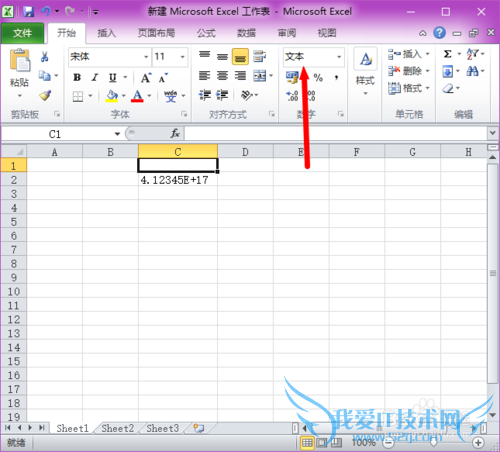Viewport: 500px width, 452px height.
Task: Open the number format dropdown 文本
Action: 339,57
